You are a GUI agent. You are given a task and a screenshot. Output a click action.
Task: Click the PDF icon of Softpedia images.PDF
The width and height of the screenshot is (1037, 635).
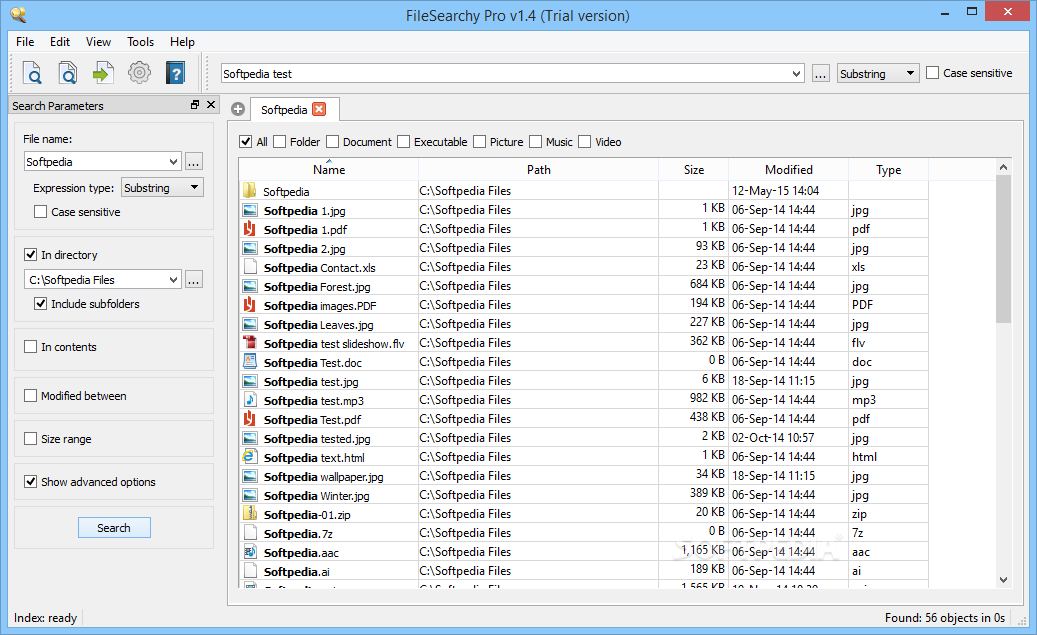(249, 305)
